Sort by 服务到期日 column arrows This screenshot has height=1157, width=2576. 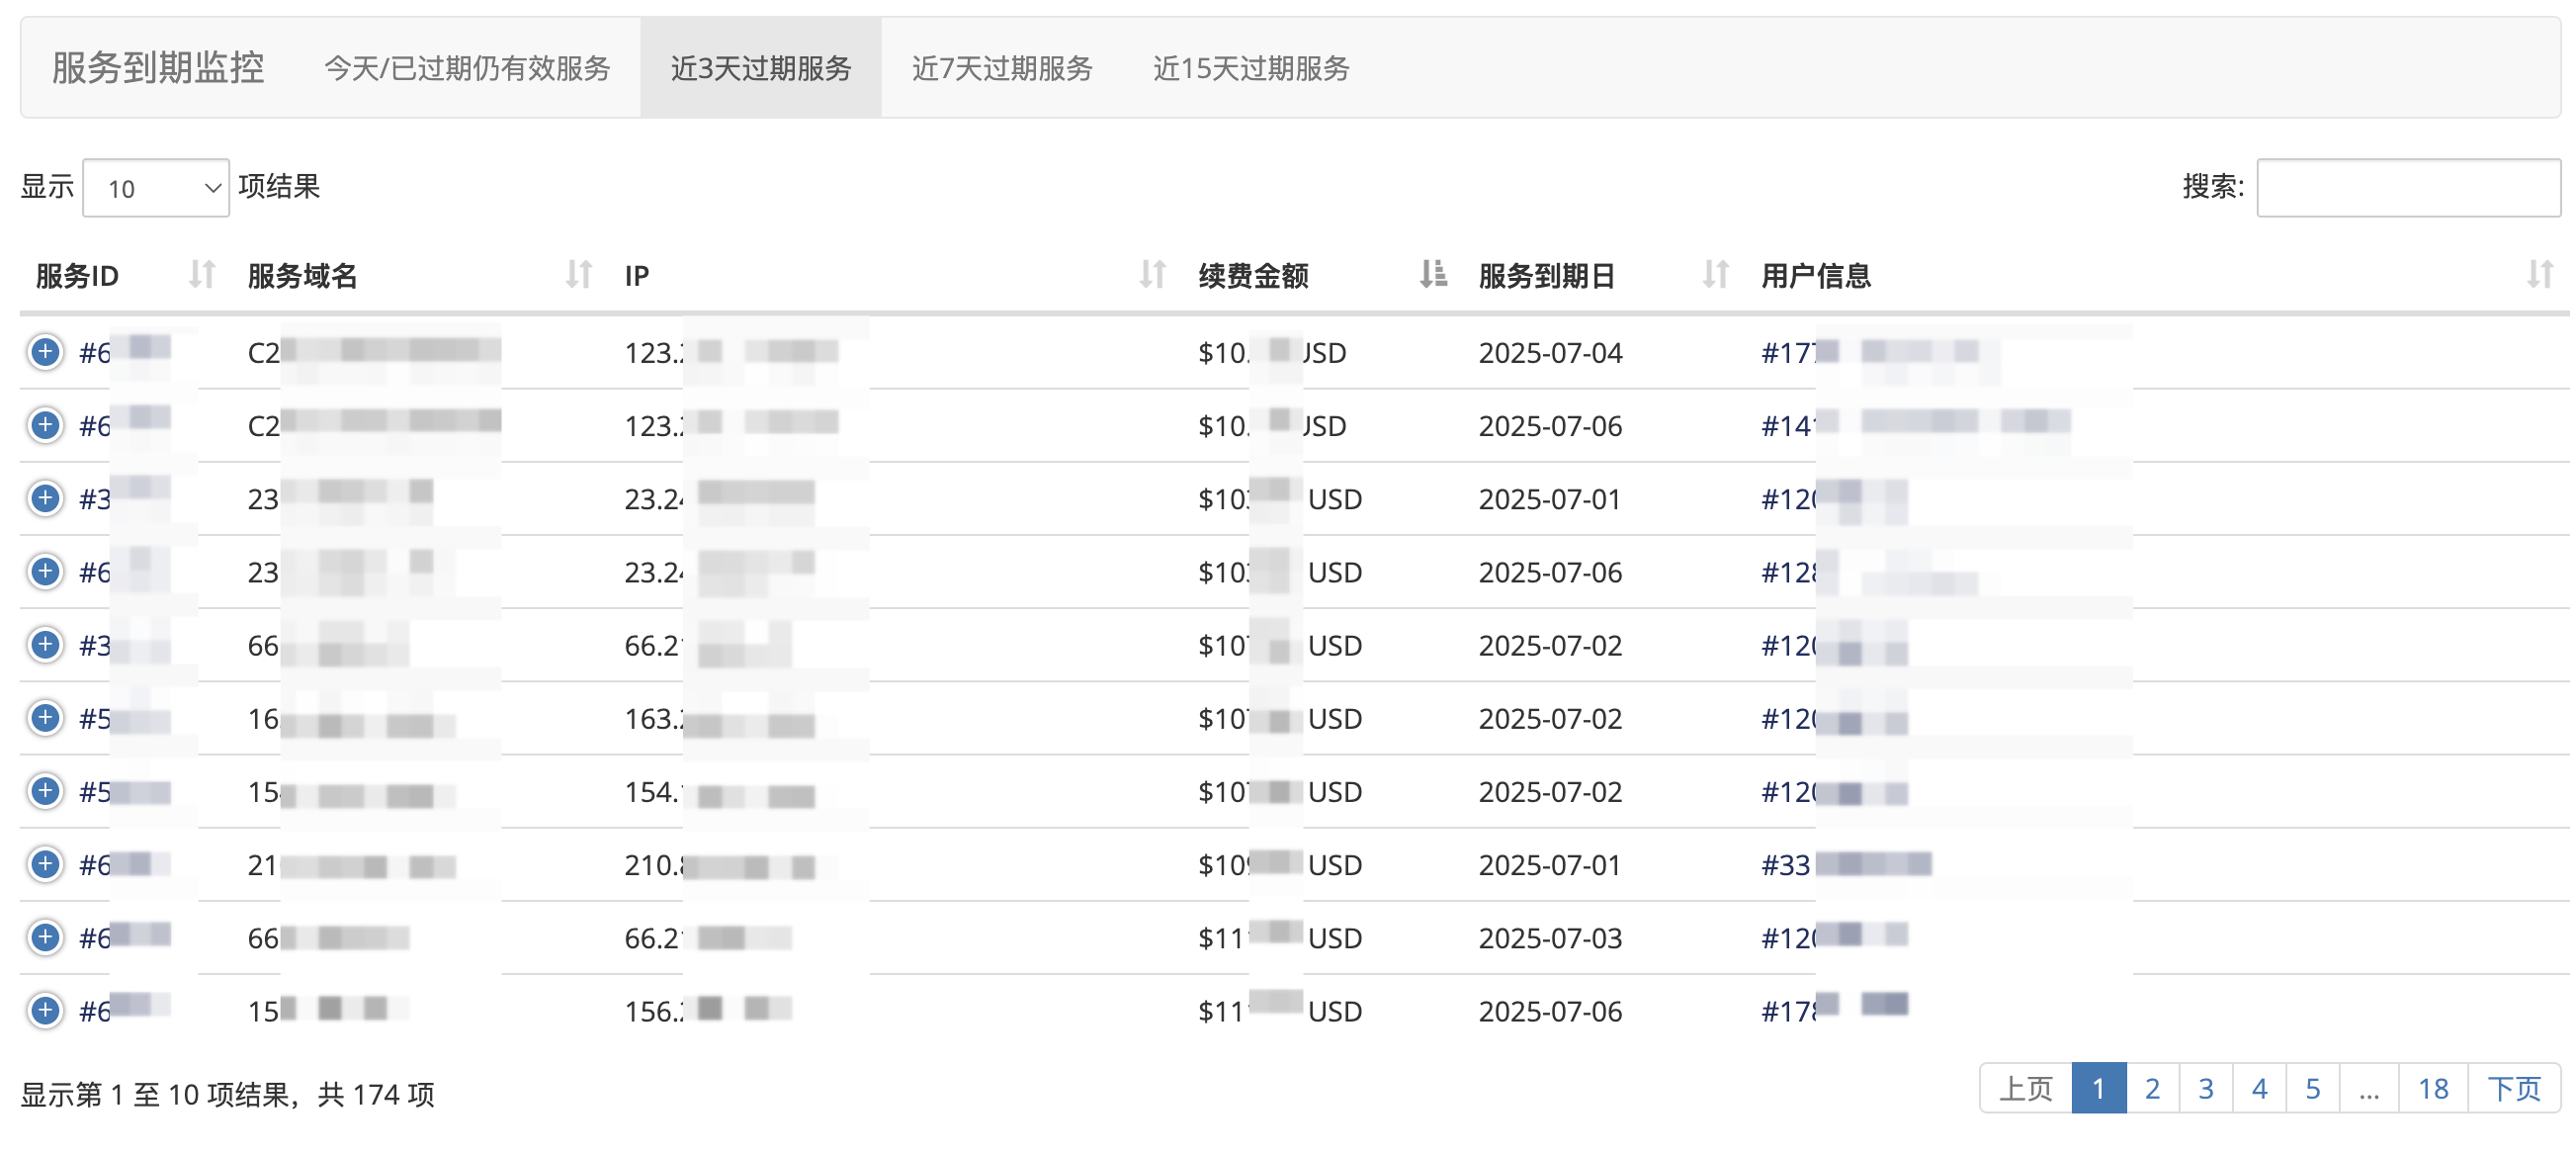(x=1715, y=274)
